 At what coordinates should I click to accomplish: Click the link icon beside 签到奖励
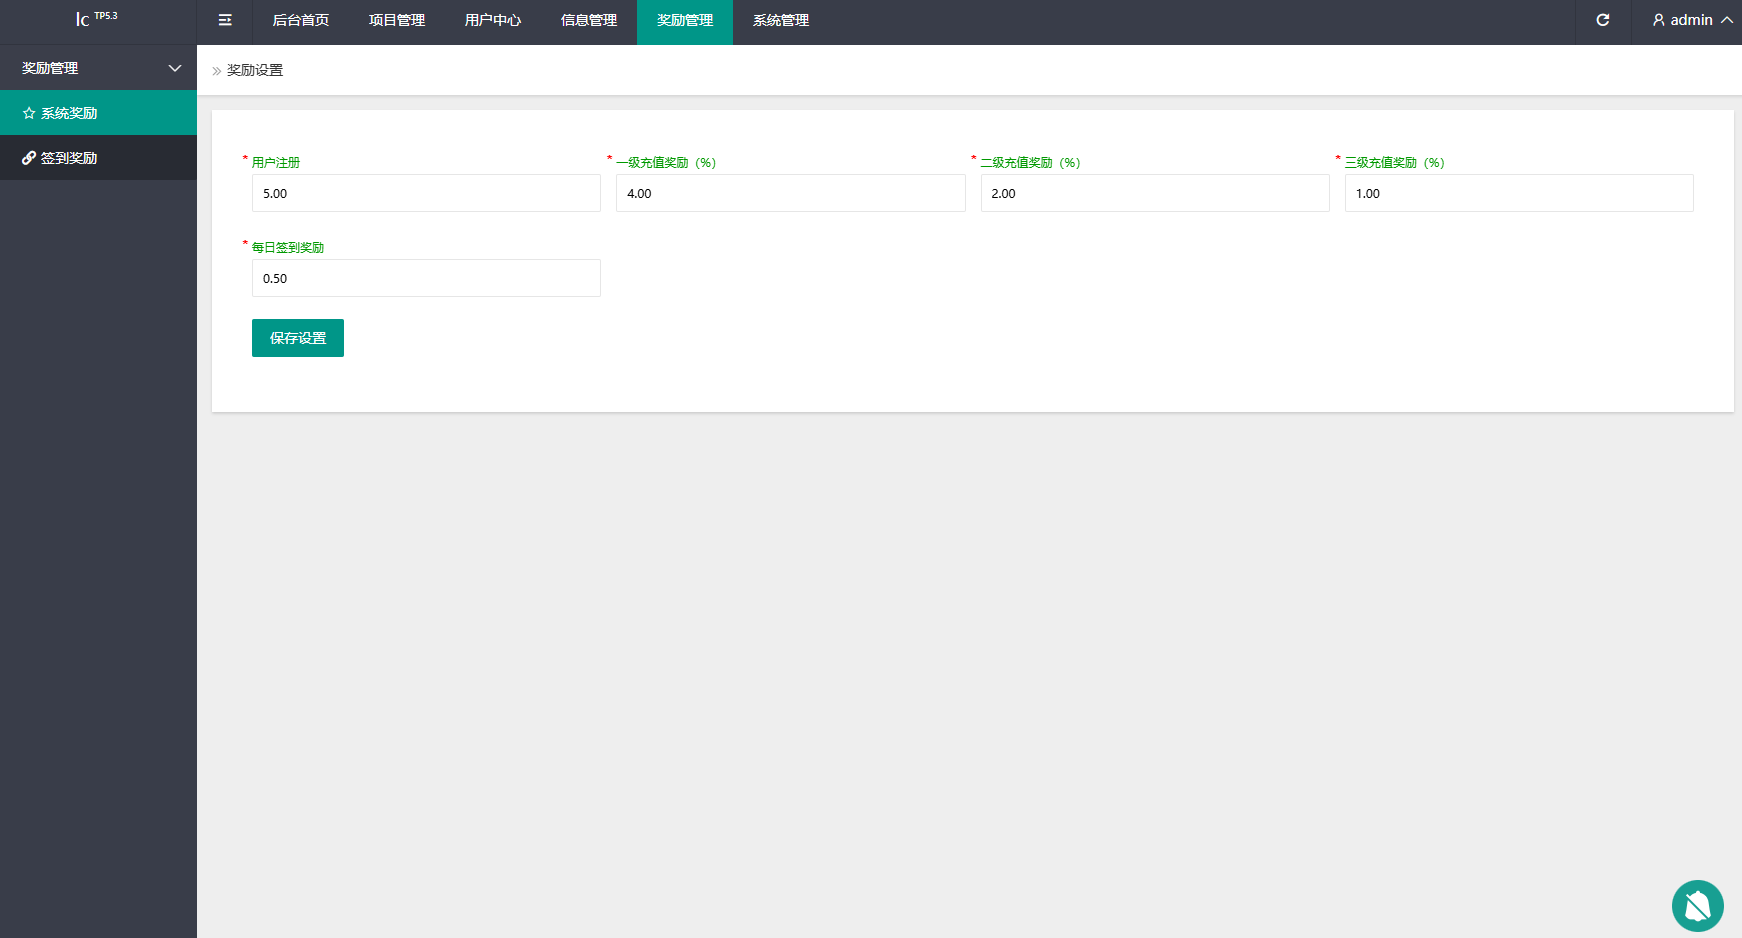pos(29,158)
